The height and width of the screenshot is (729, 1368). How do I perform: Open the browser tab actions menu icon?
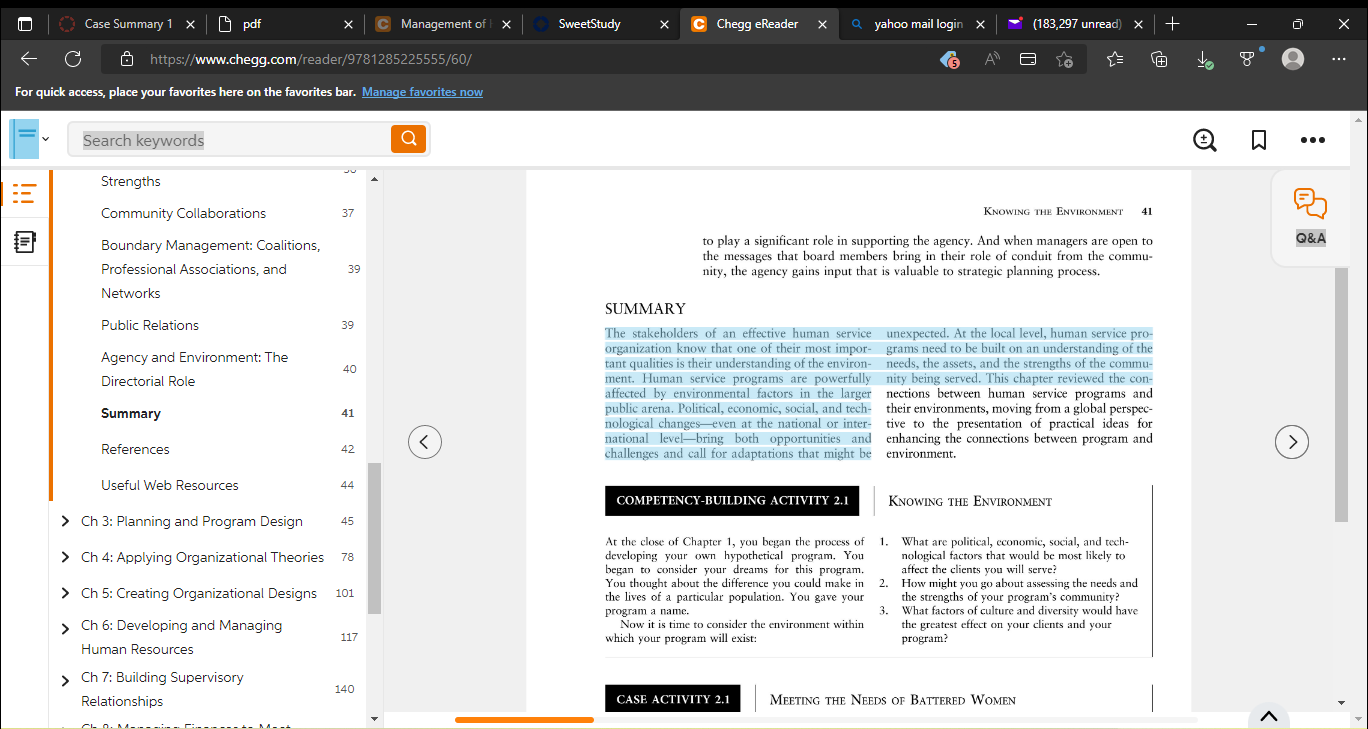(x=24, y=23)
